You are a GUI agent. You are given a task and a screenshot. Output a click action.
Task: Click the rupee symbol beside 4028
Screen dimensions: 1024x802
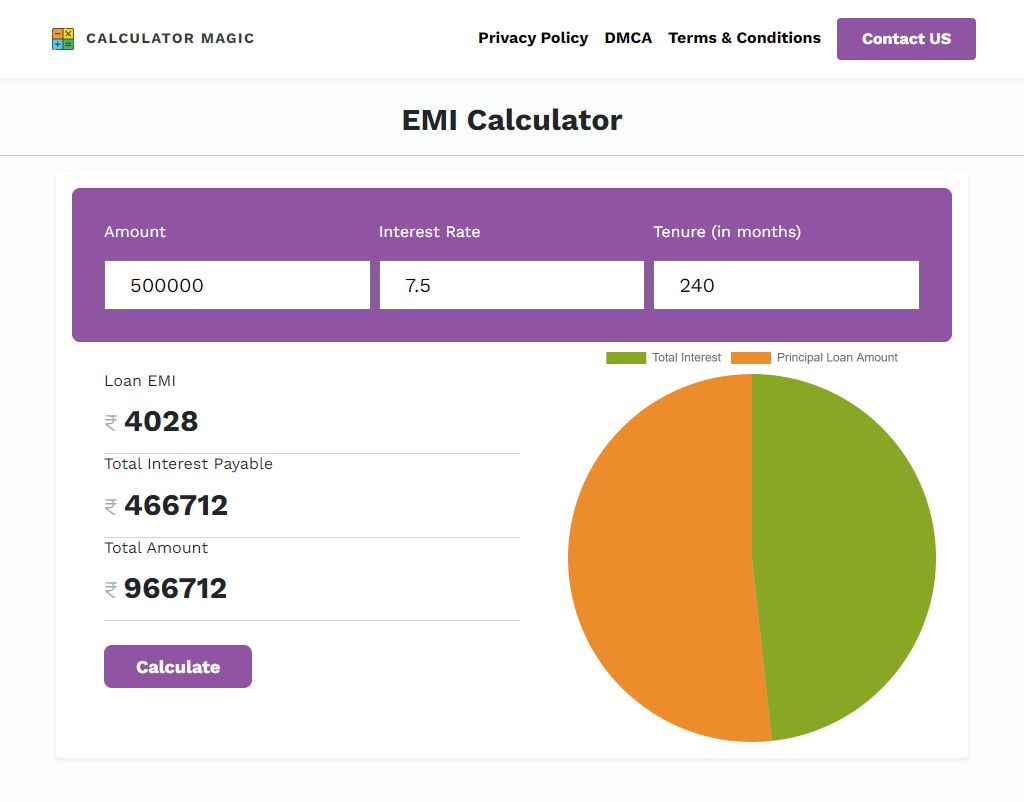pyautogui.click(x=111, y=423)
